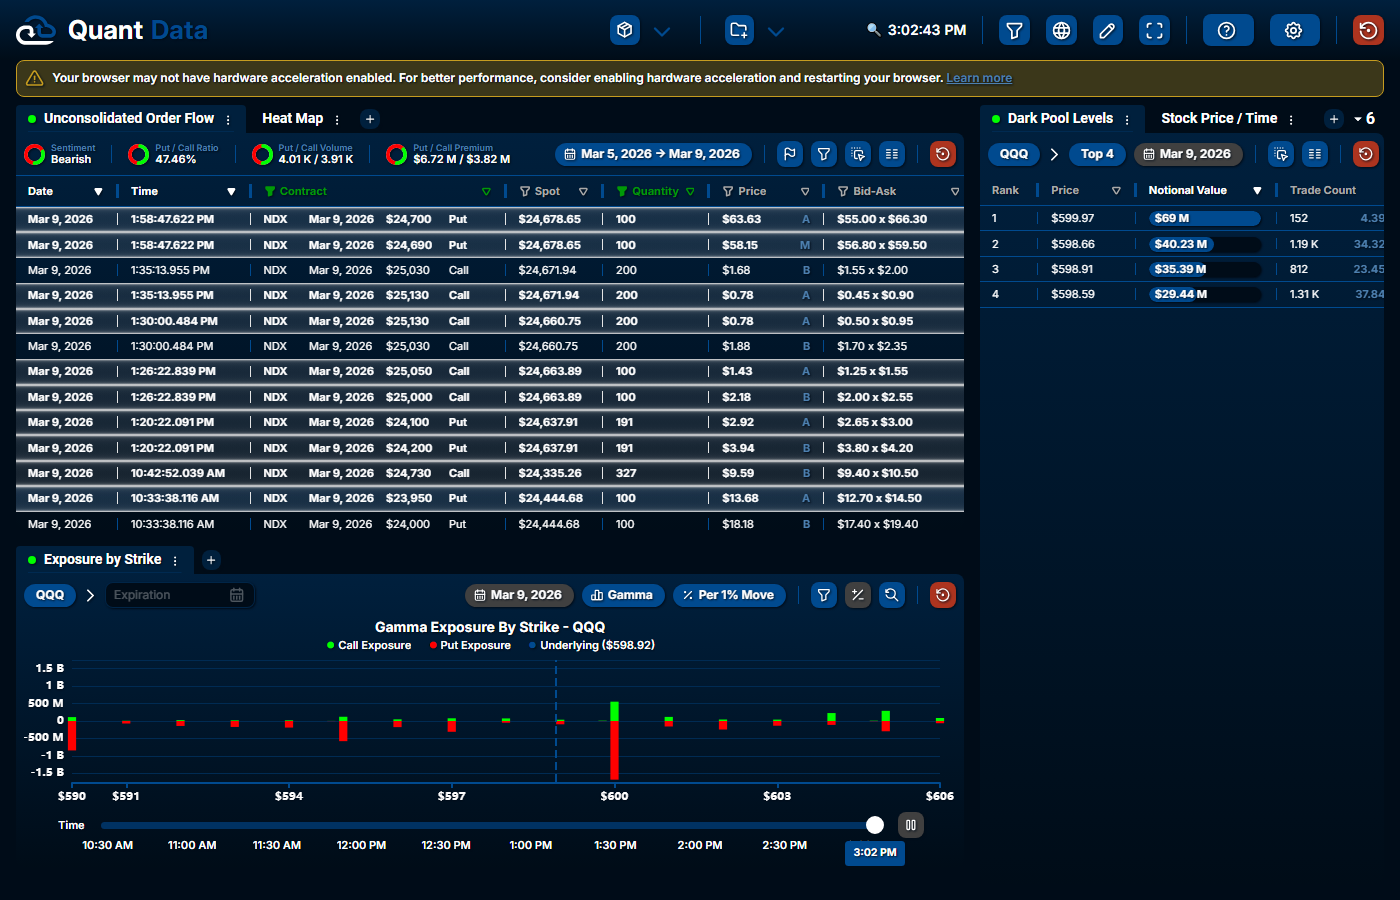1400x900 pixels.
Task: Select the $25,050 Call row at 1:26:22.839 PM
Action: (x=490, y=371)
